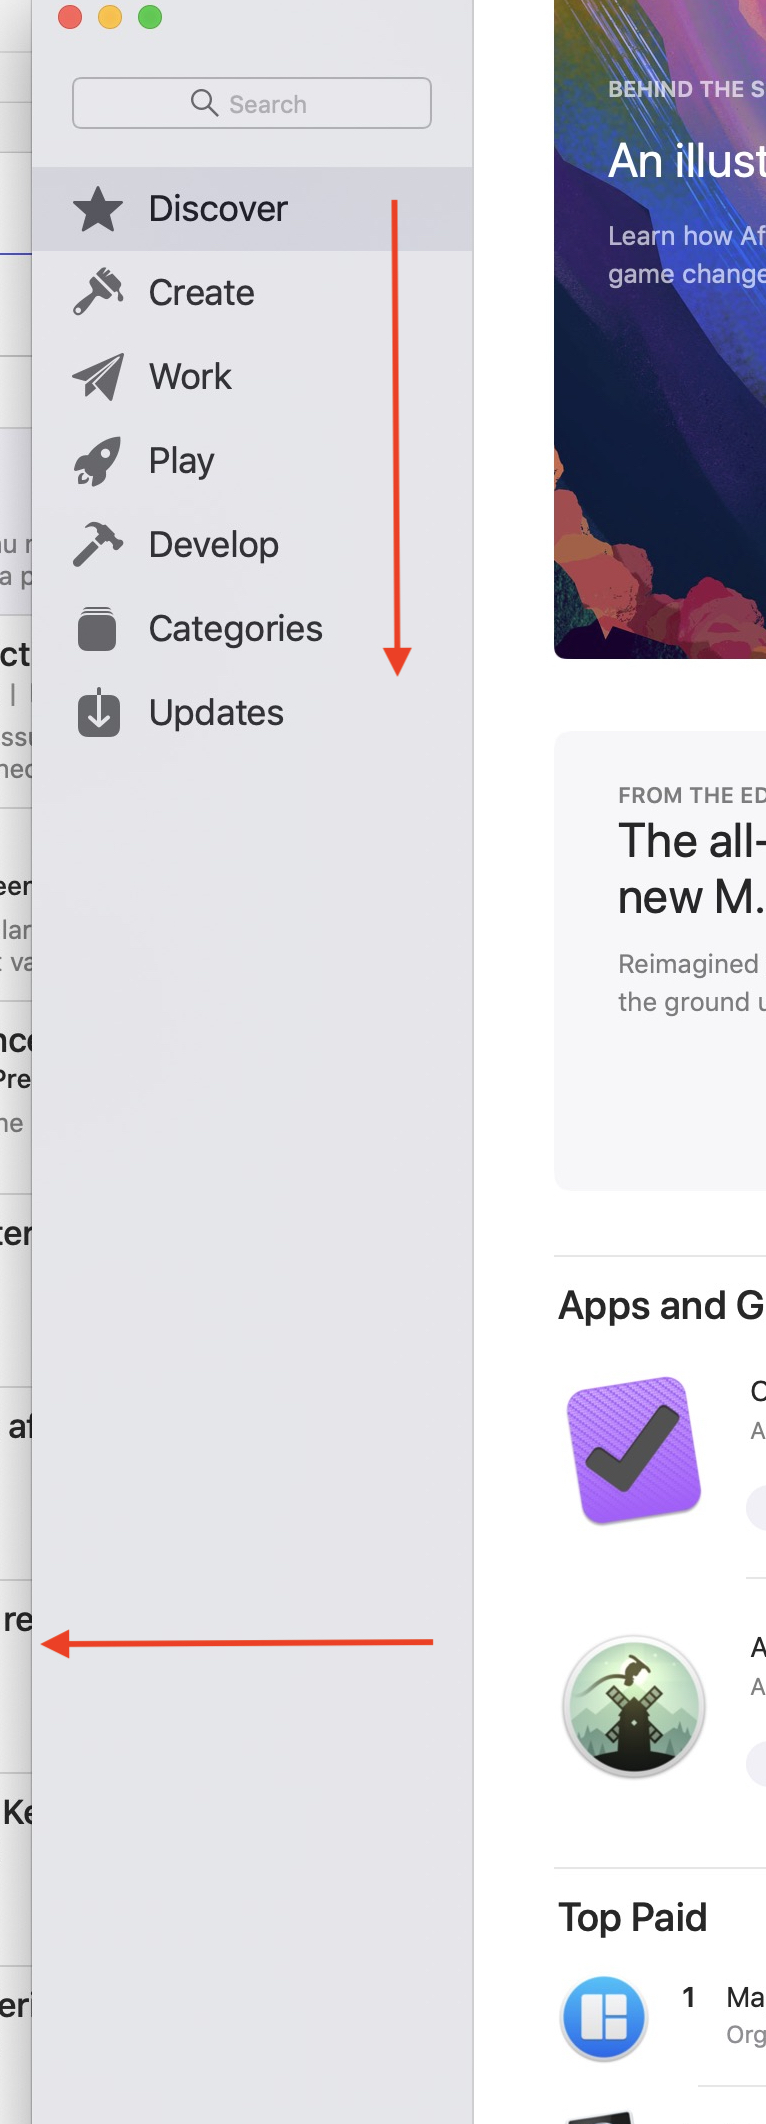Click the green full-screen window button
This screenshot has width=766, height=2124.
[x=150, y=17]
